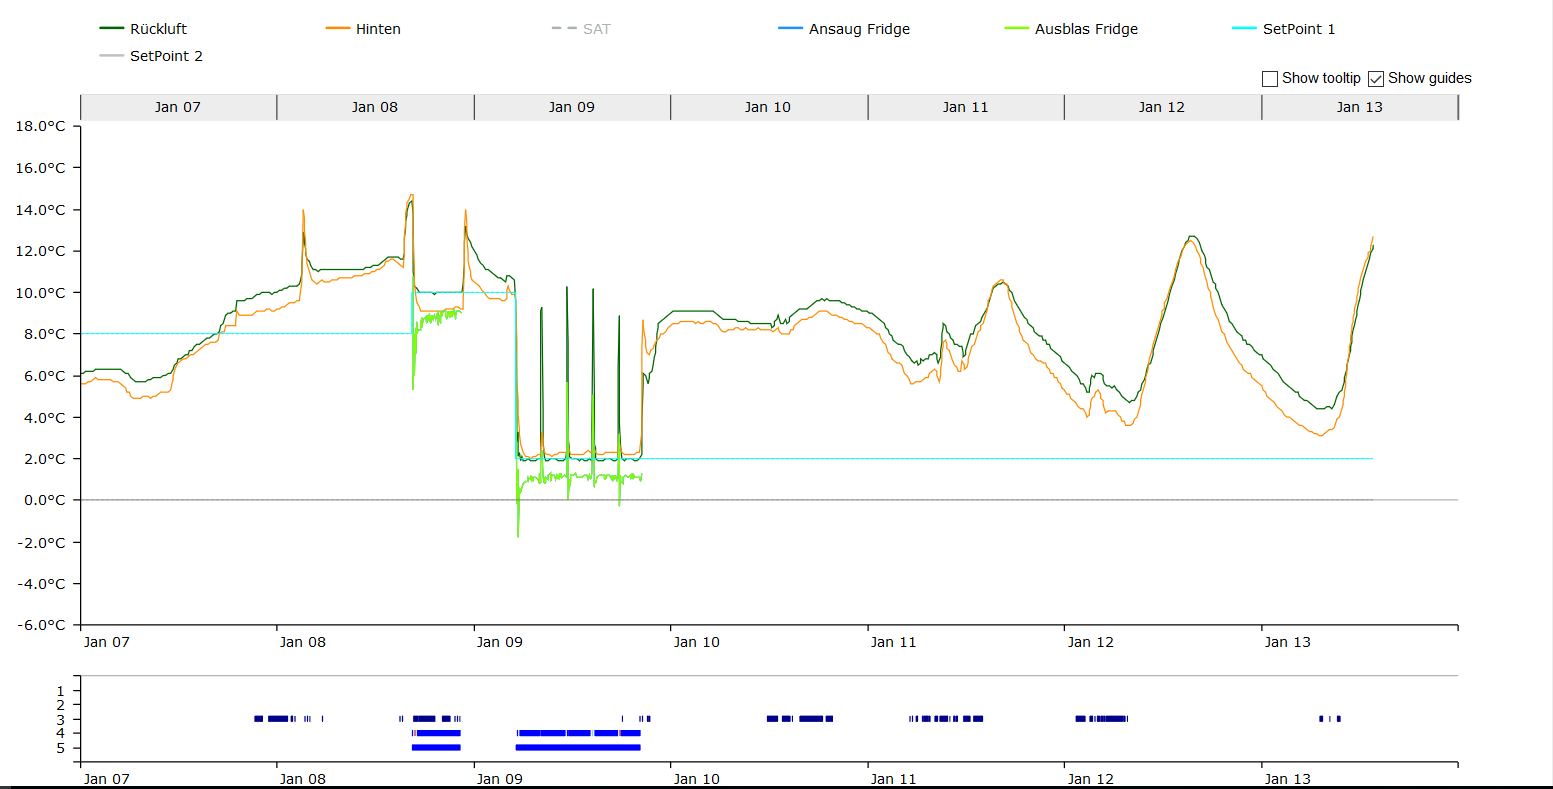The width and height of the screenshot is (1553, 789).
Task: Select the row 4 event bar on Jan 08
Action: pyautogui.click(x=438, y=733)
